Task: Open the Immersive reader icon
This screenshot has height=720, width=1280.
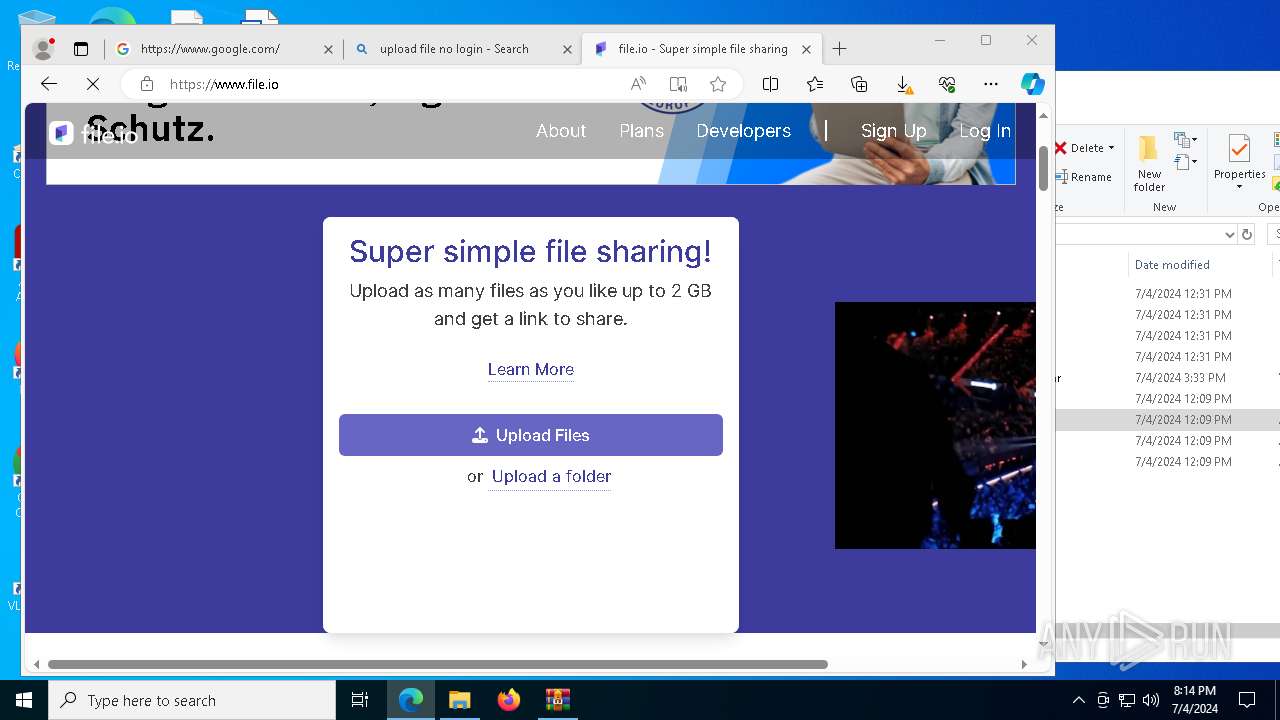Action: pyautogui.click(x=678, y=84)
